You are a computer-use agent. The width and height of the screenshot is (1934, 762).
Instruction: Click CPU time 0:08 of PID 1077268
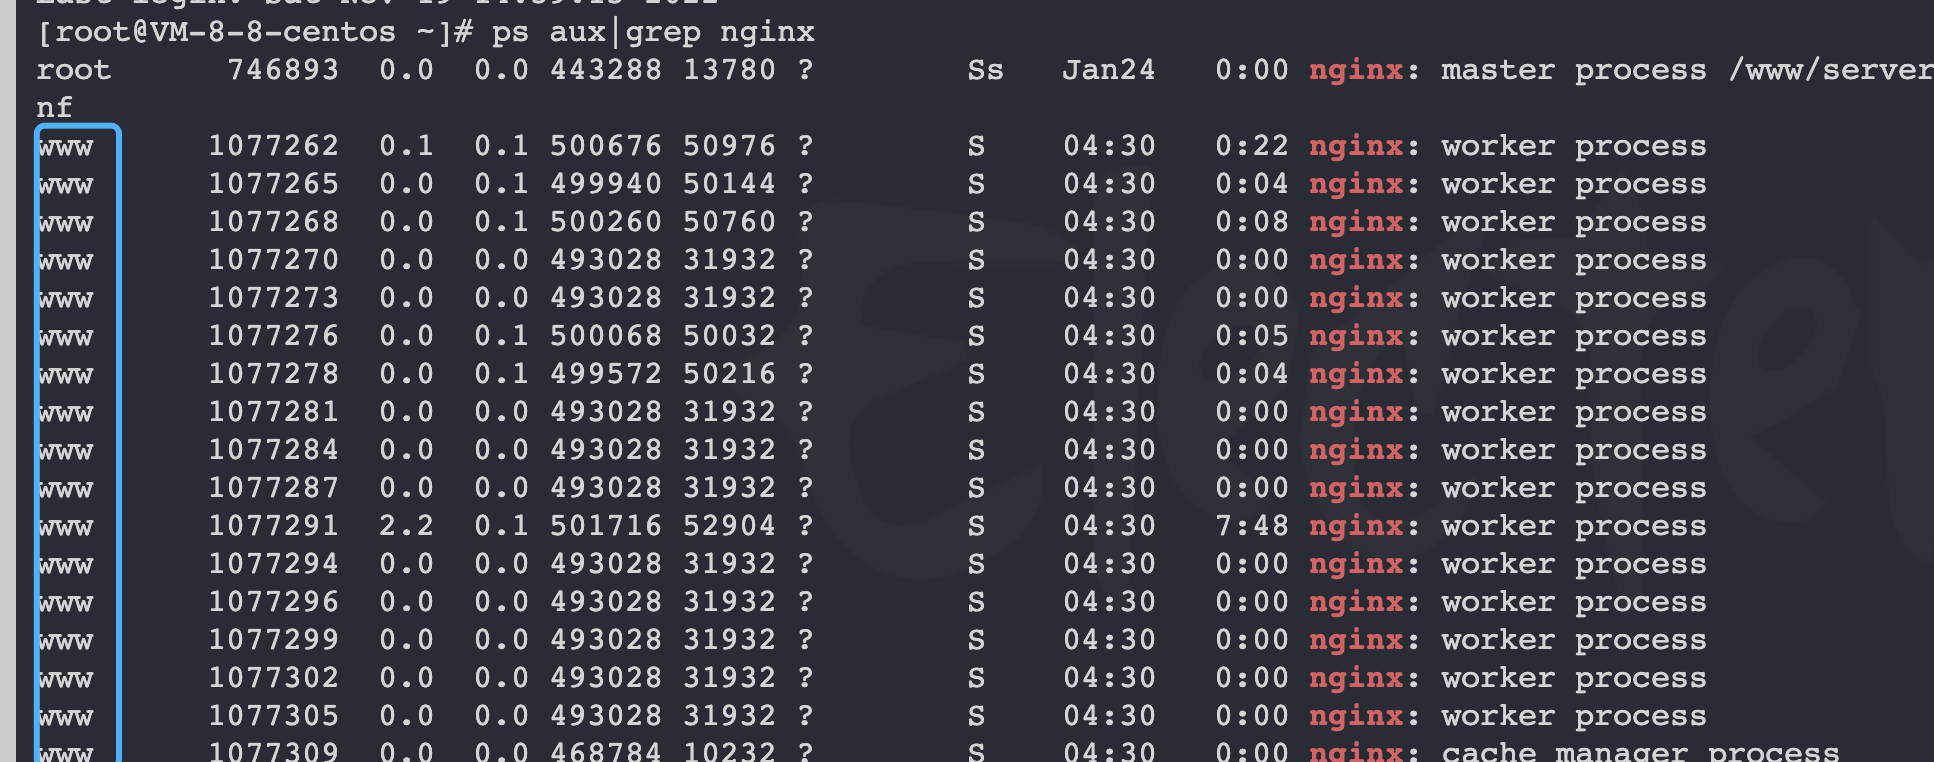pyautogui.click(x=1251, y=222)
